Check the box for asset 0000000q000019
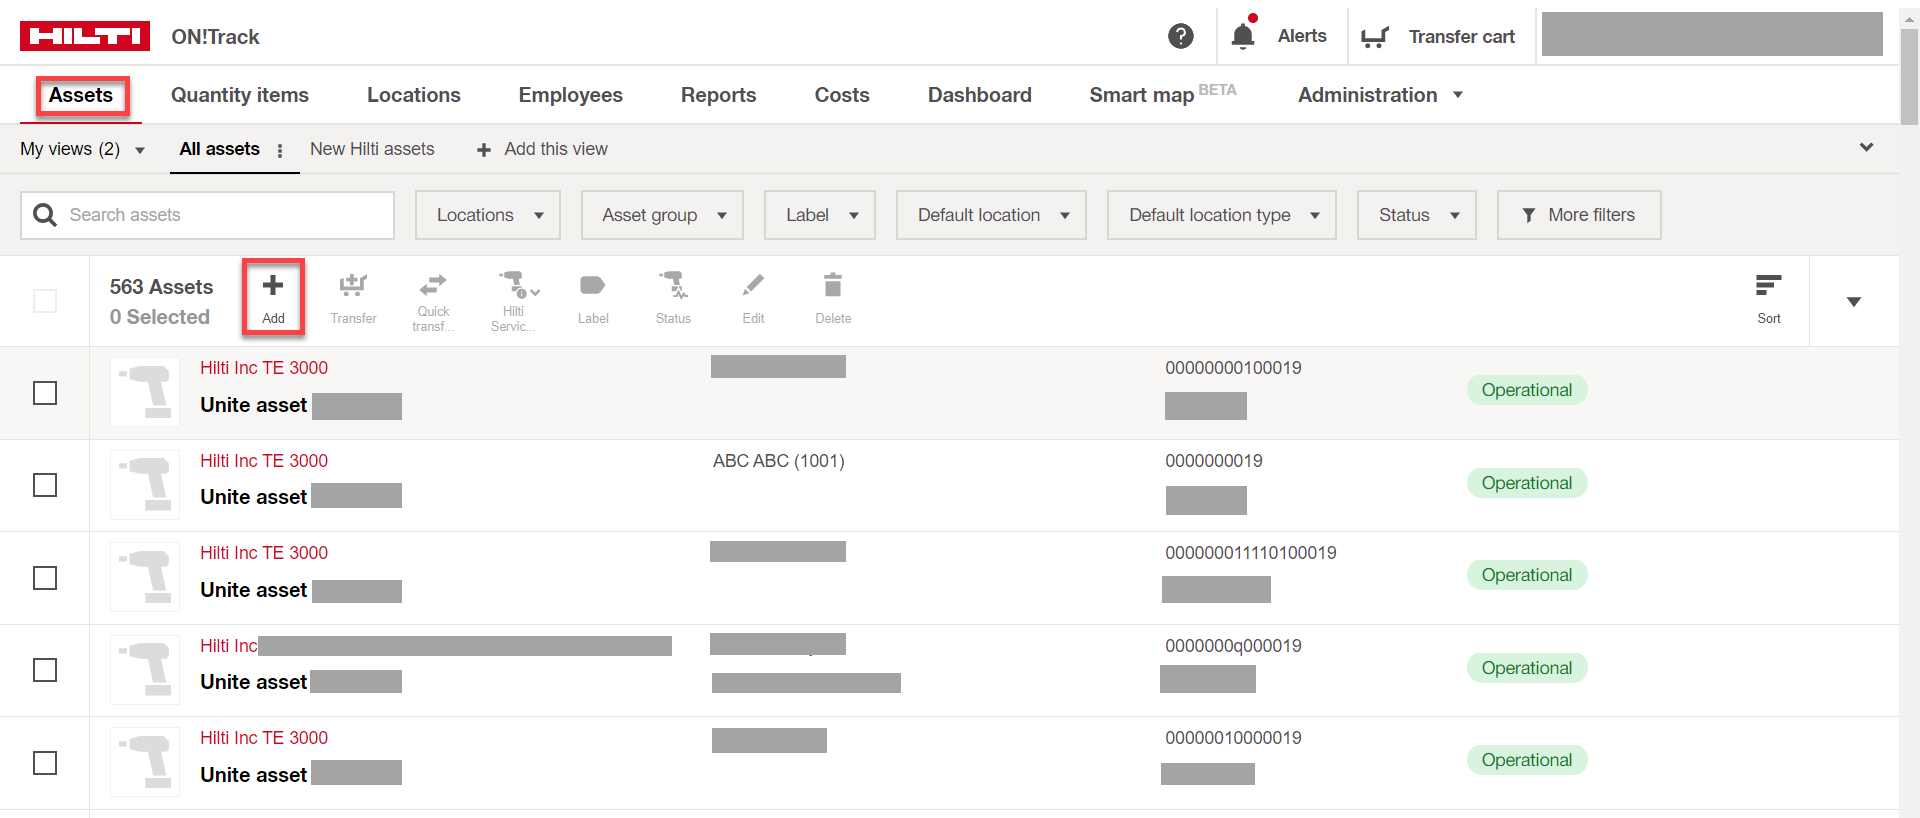The image size is (1920, 818). 45,670
